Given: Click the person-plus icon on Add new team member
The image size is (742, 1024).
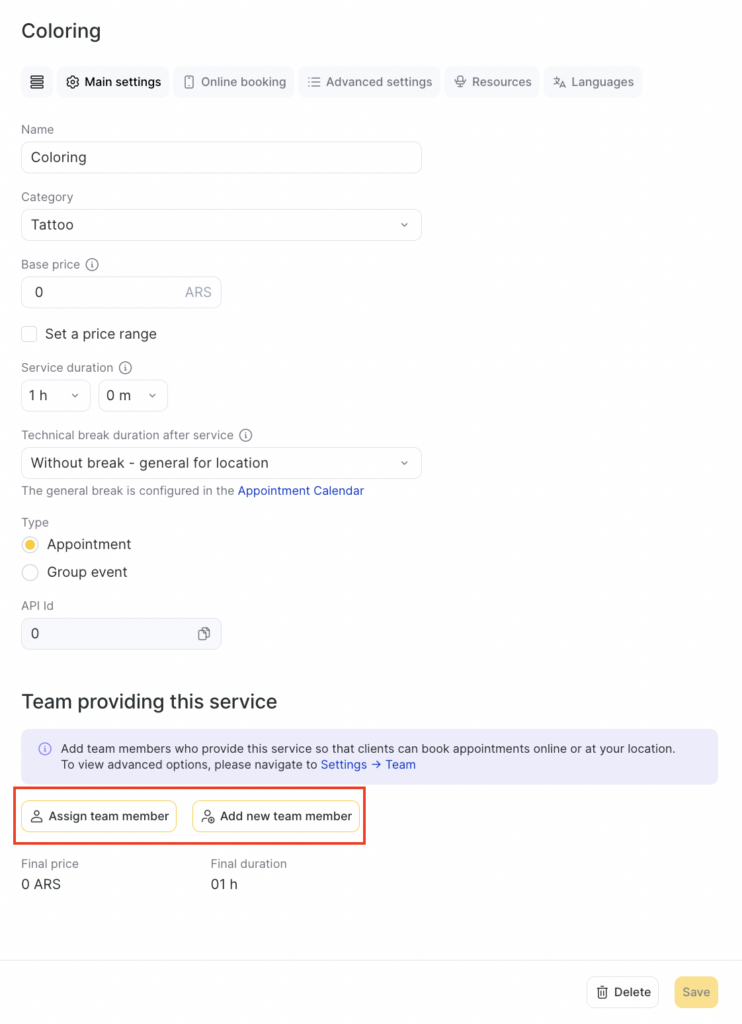Looking at the screenshot, I should (208, 817).
